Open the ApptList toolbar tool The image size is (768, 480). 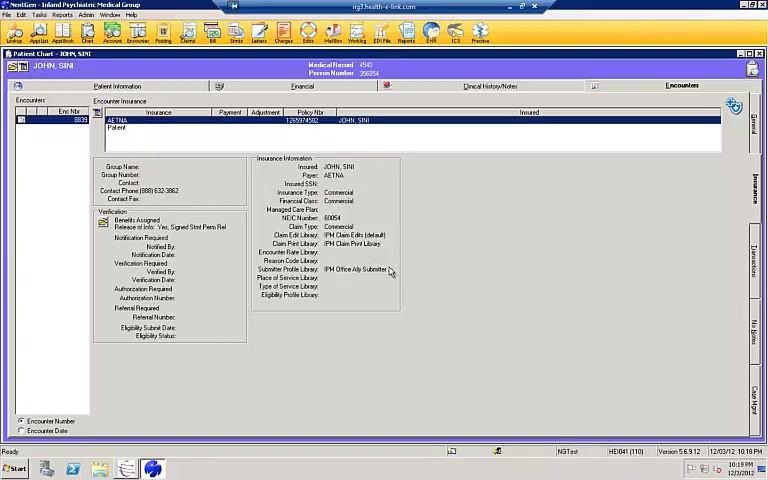39,33
